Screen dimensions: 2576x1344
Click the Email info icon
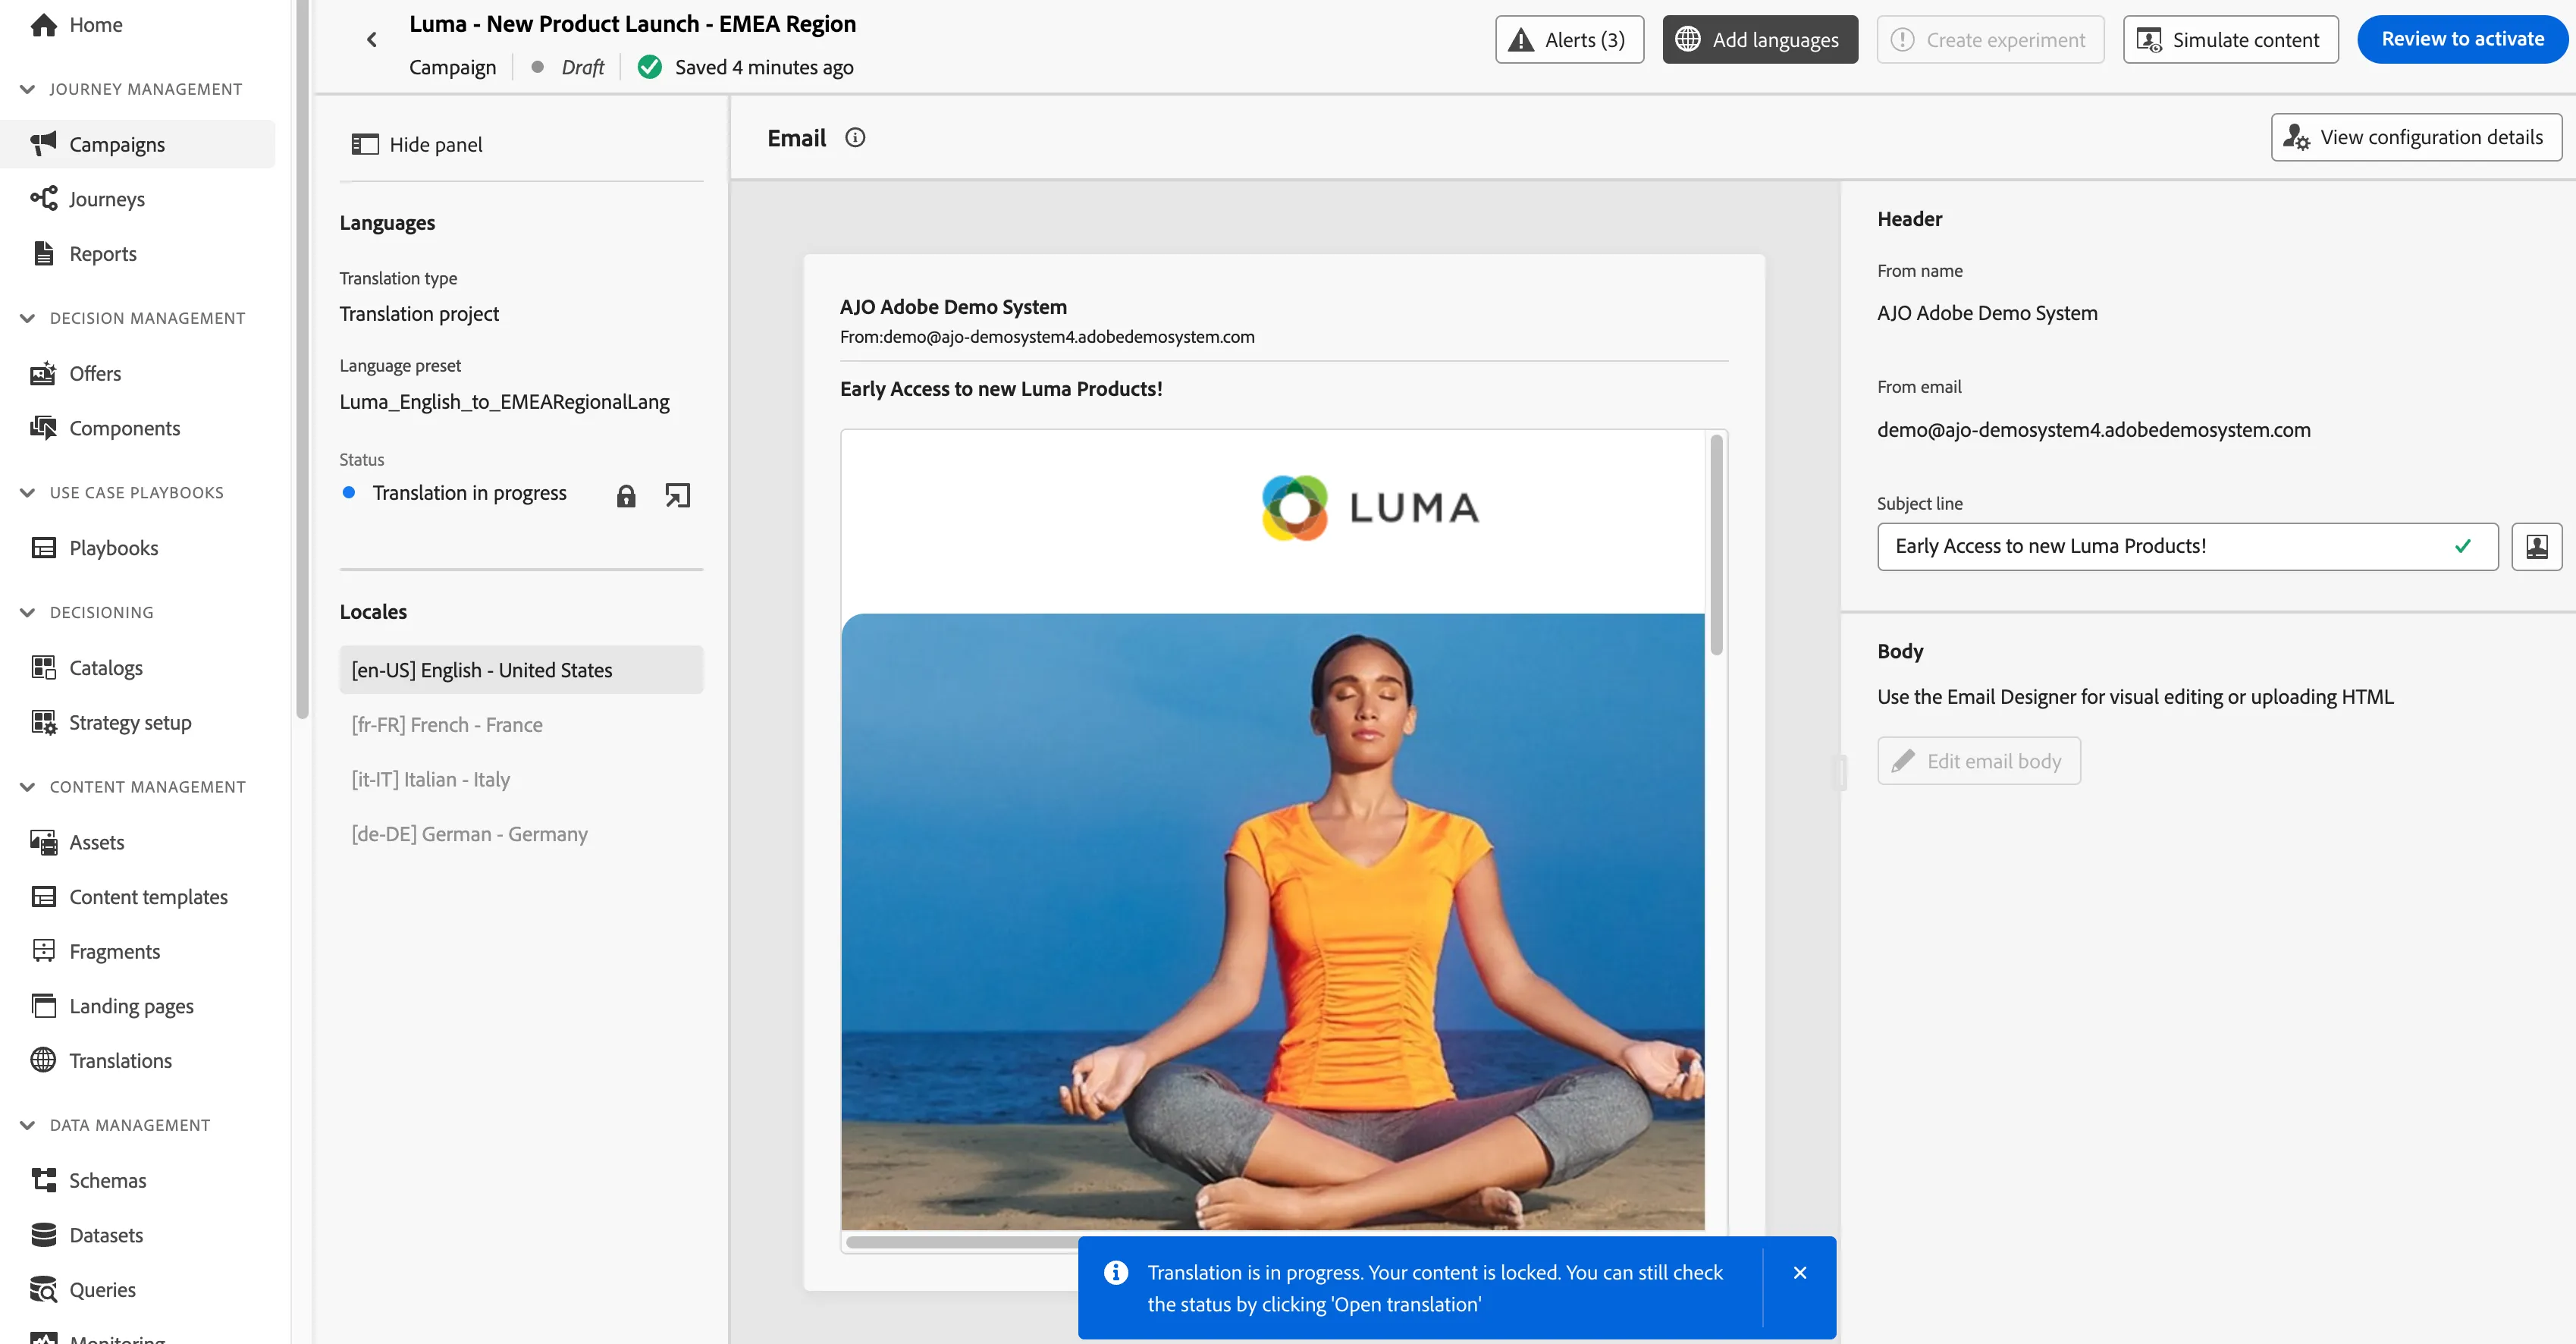[x=855, y=138]
